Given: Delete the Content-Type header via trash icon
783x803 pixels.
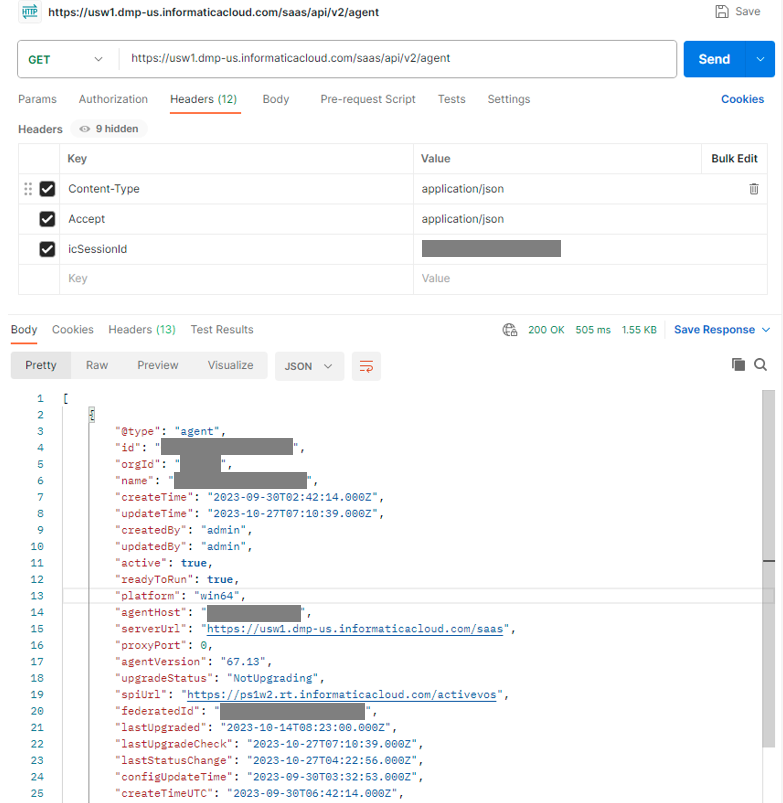Looking at the screenshot, I should click(x=754, y=188).
